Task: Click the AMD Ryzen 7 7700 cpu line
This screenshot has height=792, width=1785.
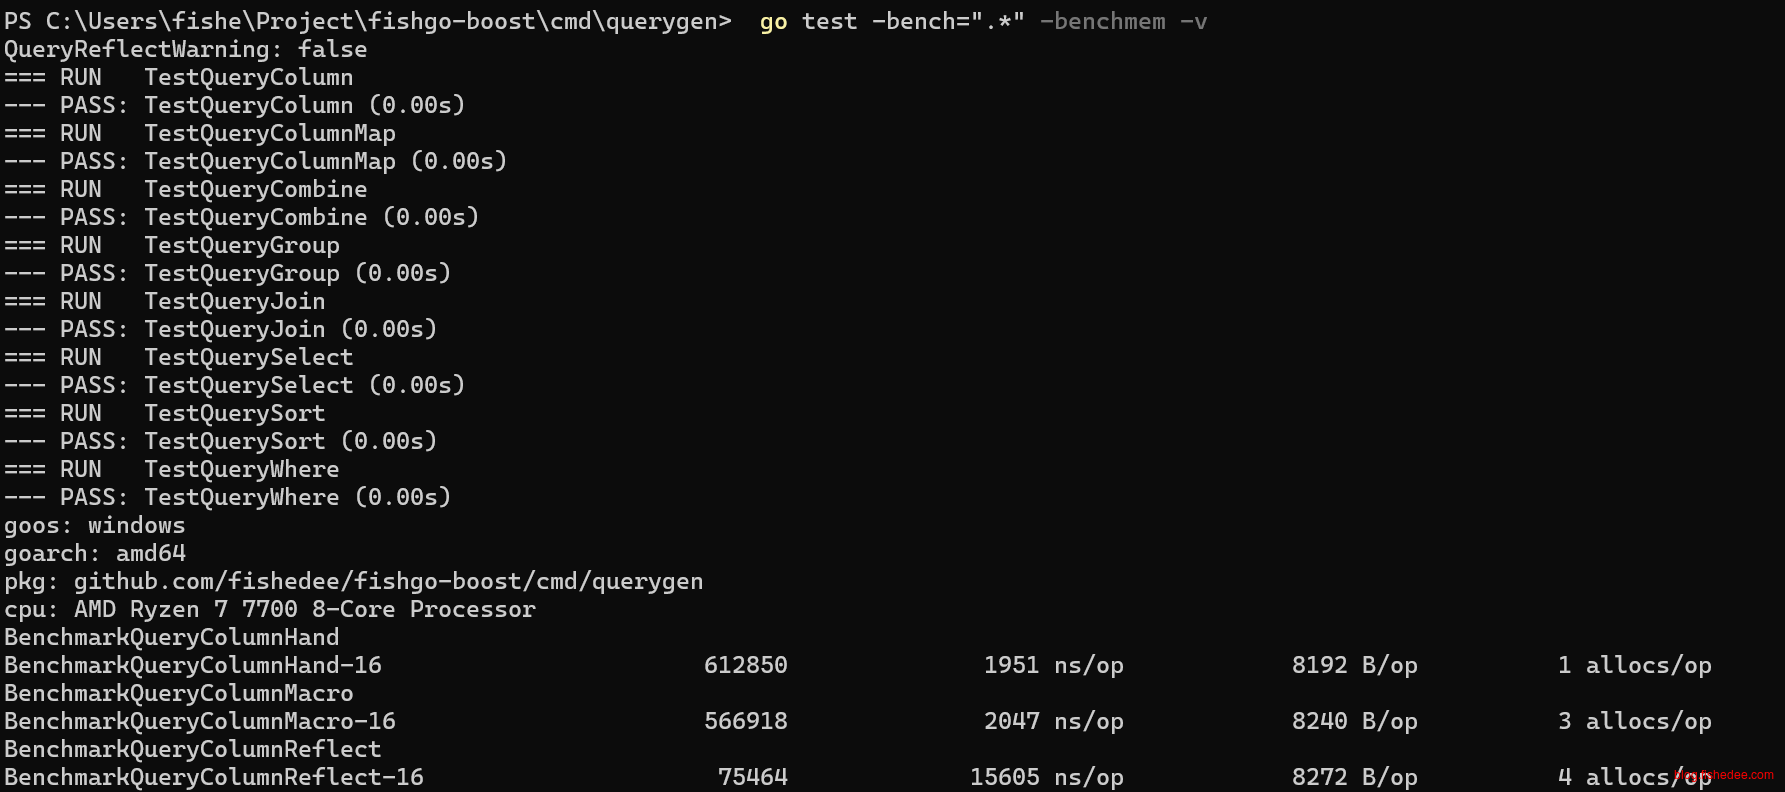Action: 270,609
